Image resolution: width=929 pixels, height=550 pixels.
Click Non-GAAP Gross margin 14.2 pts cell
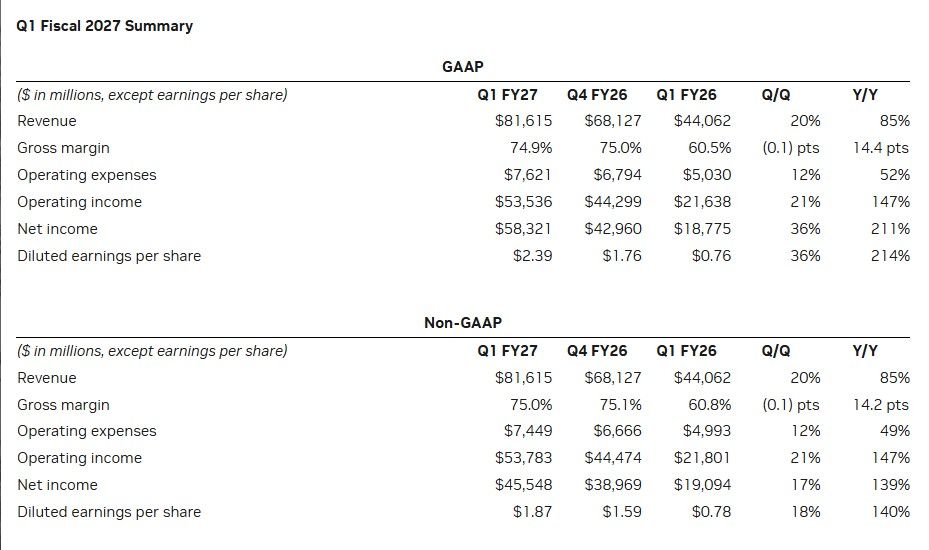point(881,405)
